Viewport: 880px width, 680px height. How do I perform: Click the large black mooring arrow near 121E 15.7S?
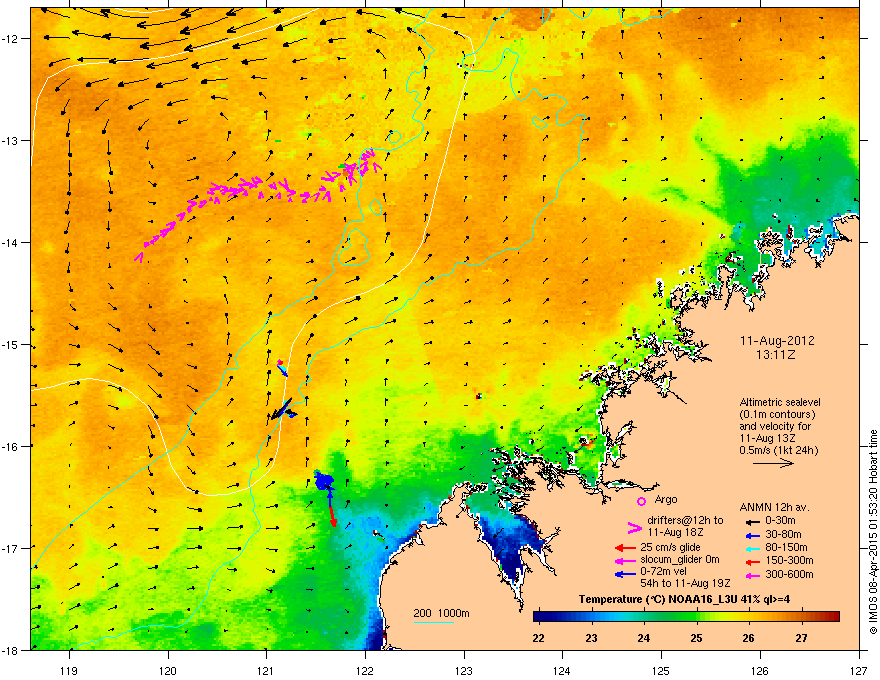click(281, 409)
